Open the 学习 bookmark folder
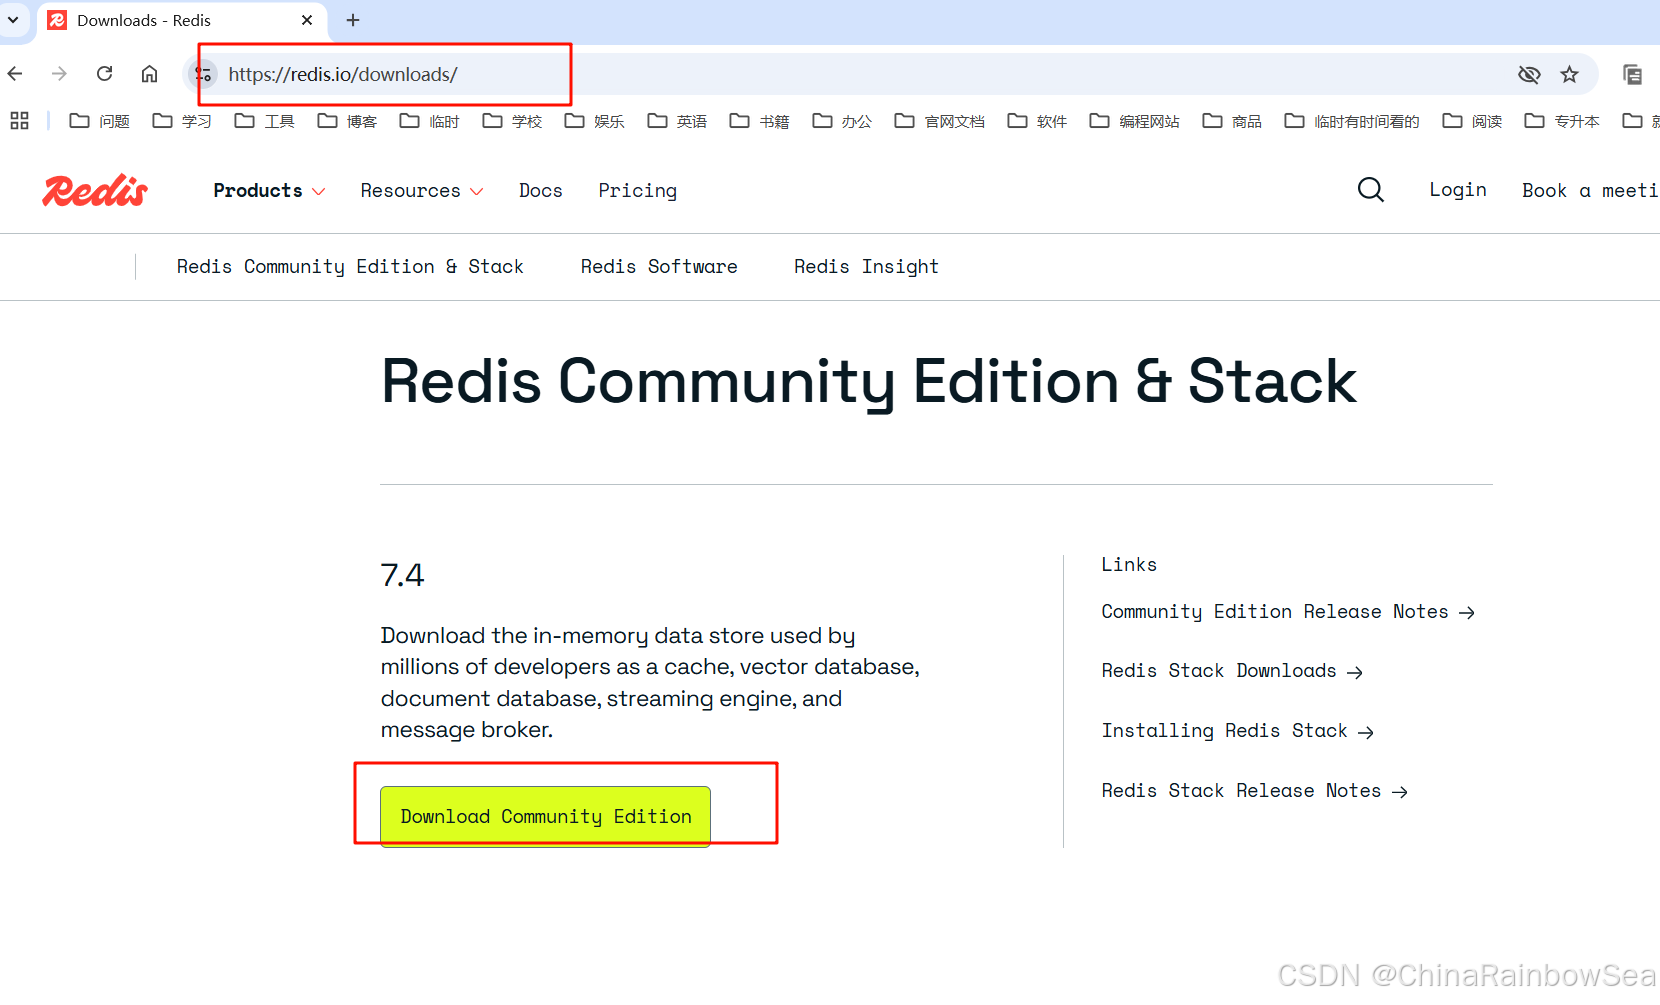The image size is (1660, 1005). coord(182,121)
